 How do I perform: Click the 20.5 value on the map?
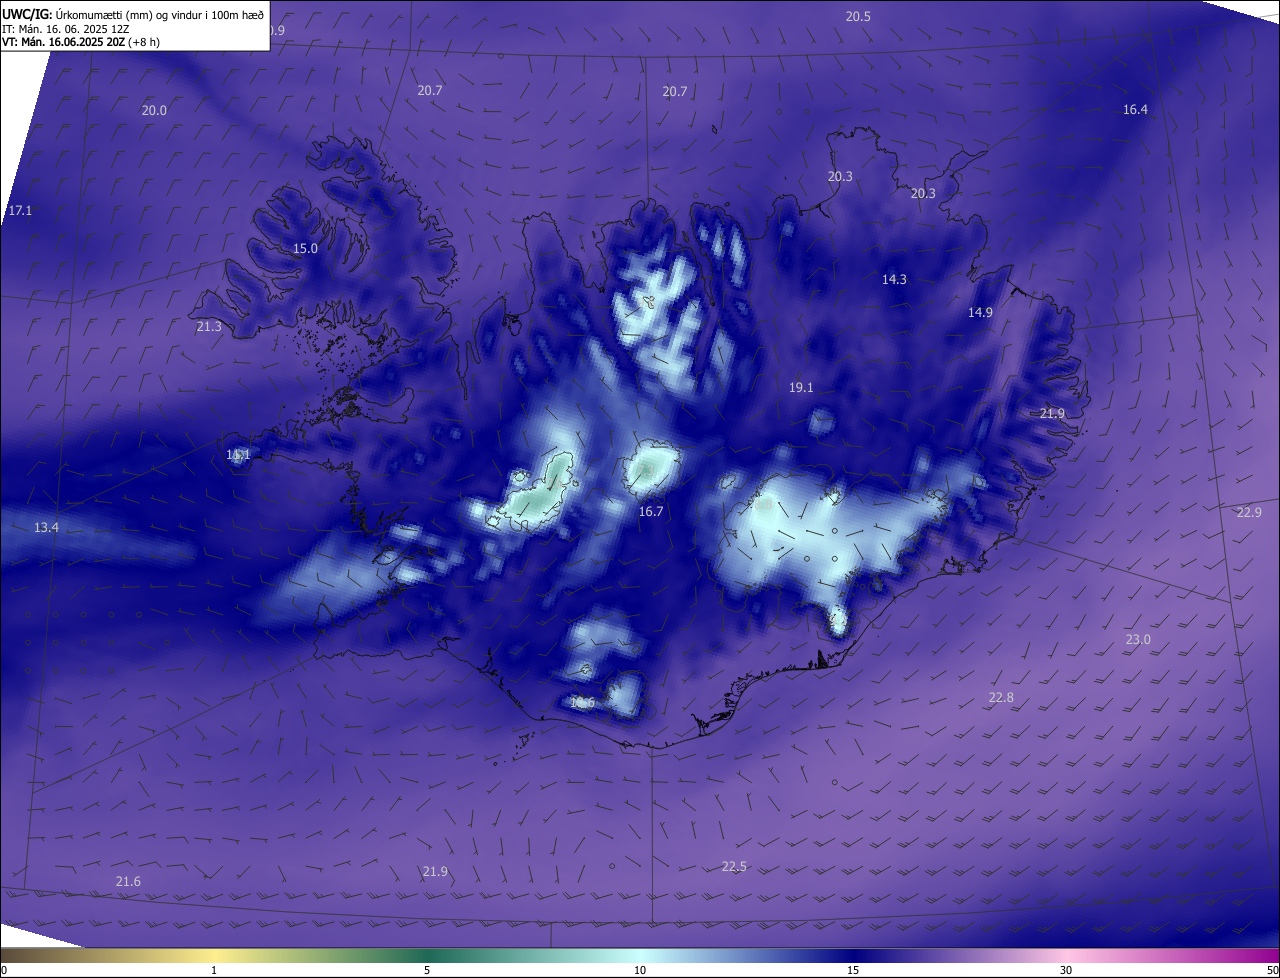coord(858,16)
